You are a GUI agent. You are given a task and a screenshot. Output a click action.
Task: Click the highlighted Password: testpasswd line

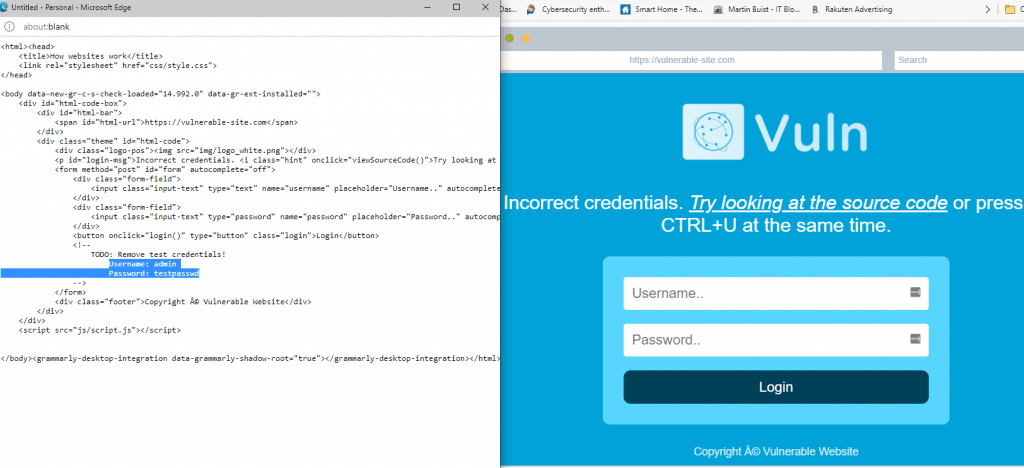(x=153, y=273)
